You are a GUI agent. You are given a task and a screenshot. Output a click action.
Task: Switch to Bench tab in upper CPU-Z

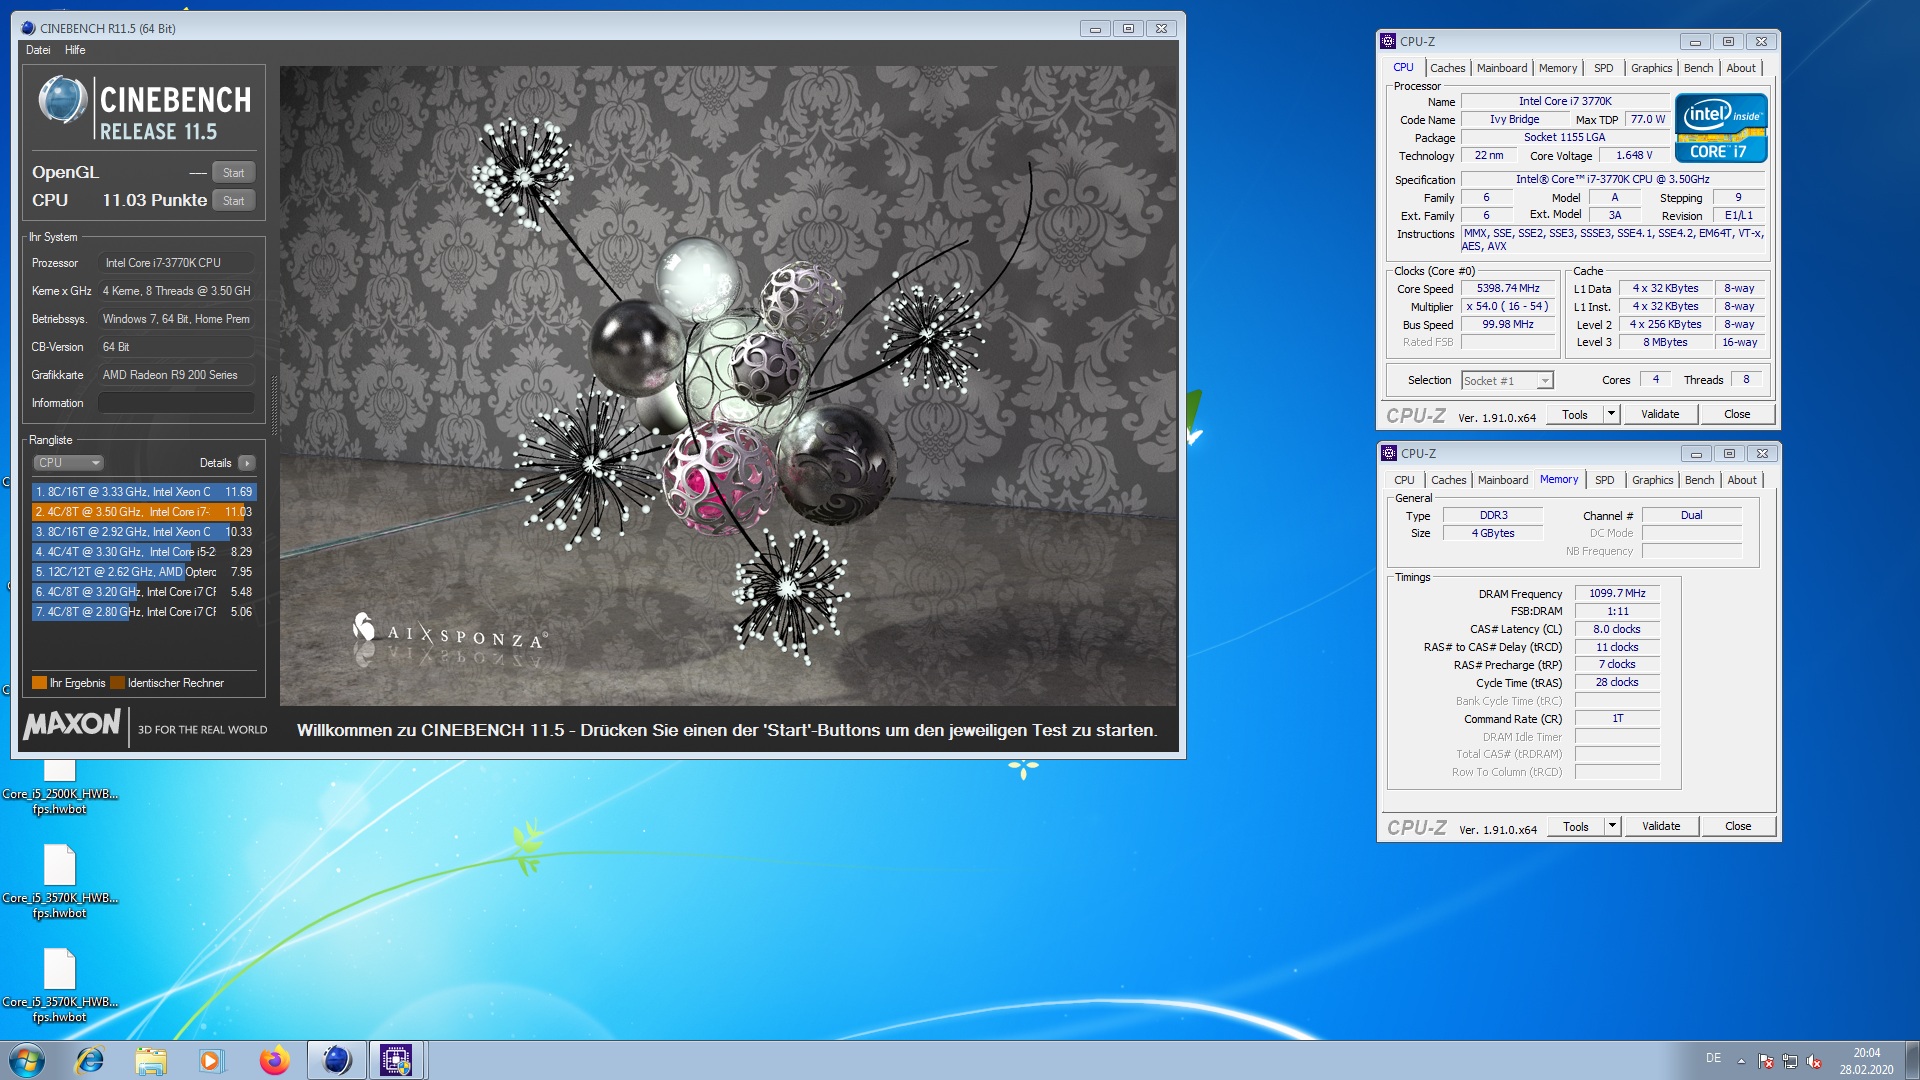point(1698,68)
